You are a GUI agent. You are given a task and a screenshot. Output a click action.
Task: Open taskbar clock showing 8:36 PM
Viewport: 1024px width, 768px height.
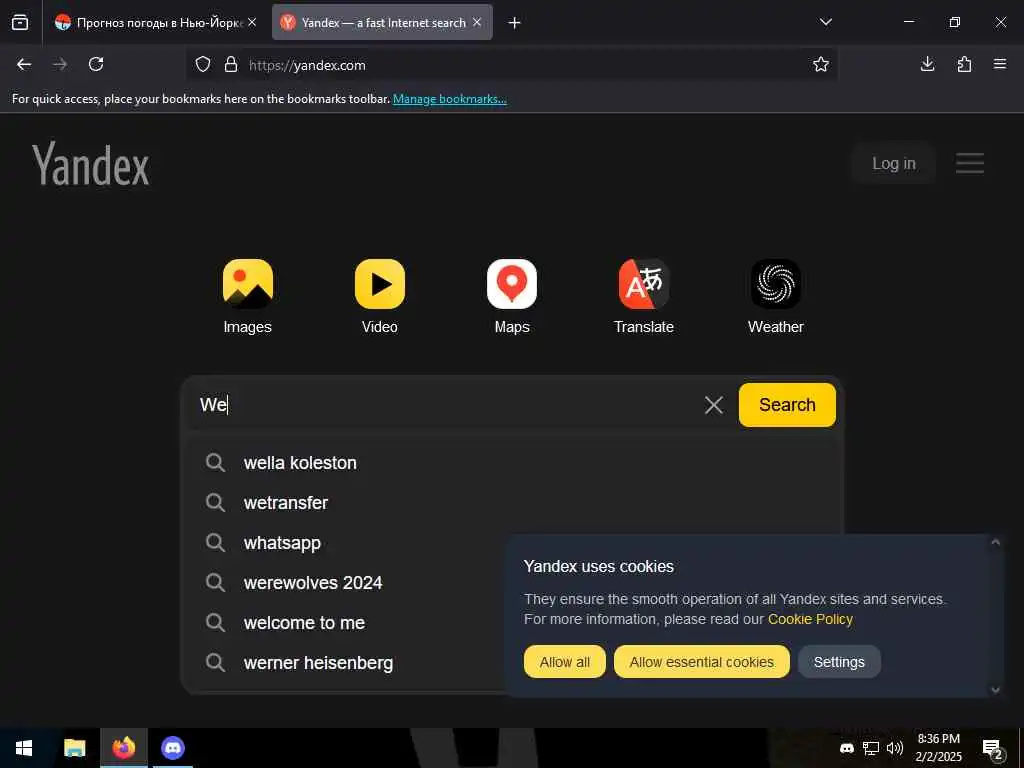pyautogui.click(x=938, y=748)
